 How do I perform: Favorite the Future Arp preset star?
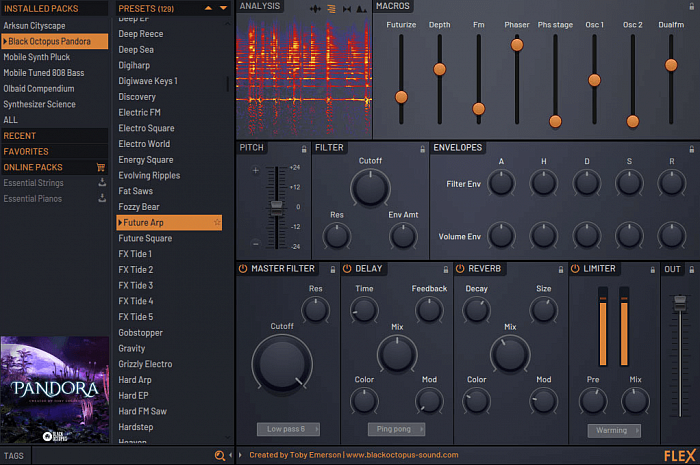(218, 223)
